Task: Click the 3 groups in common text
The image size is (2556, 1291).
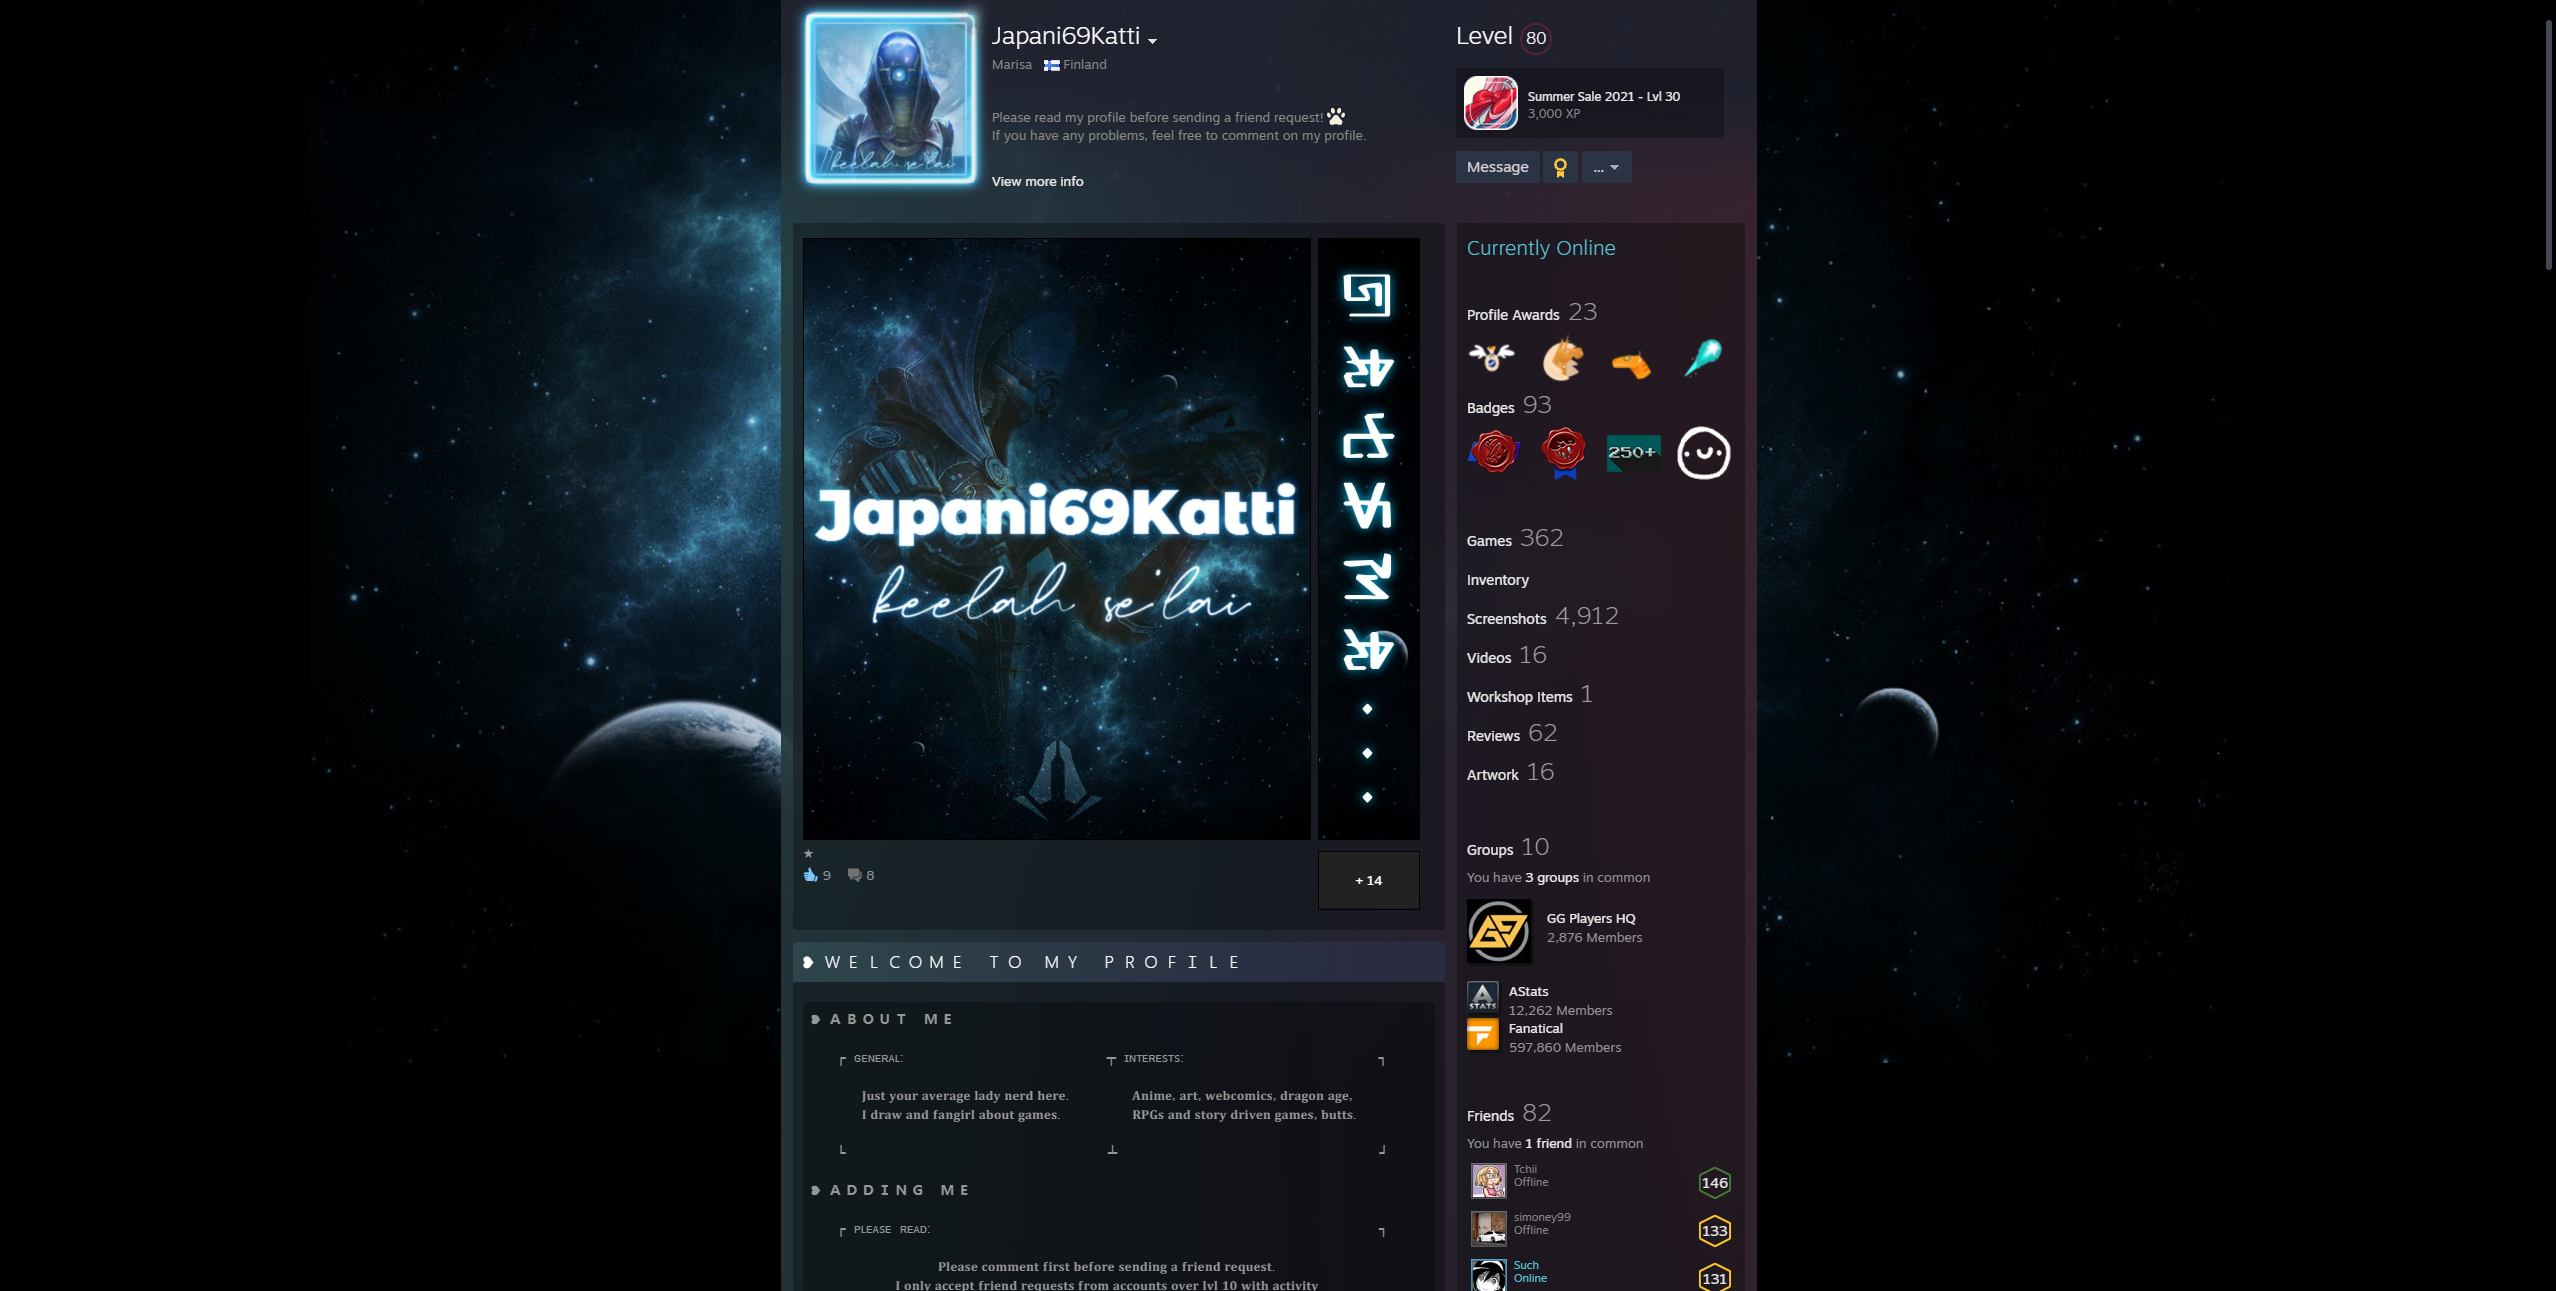Action: coord(1552,877)
